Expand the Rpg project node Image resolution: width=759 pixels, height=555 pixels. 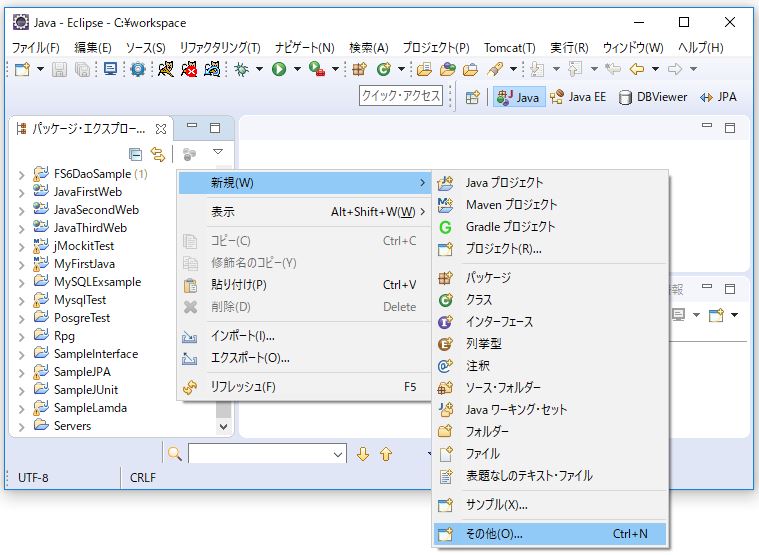pyautogui.click(x=21, y=337)
